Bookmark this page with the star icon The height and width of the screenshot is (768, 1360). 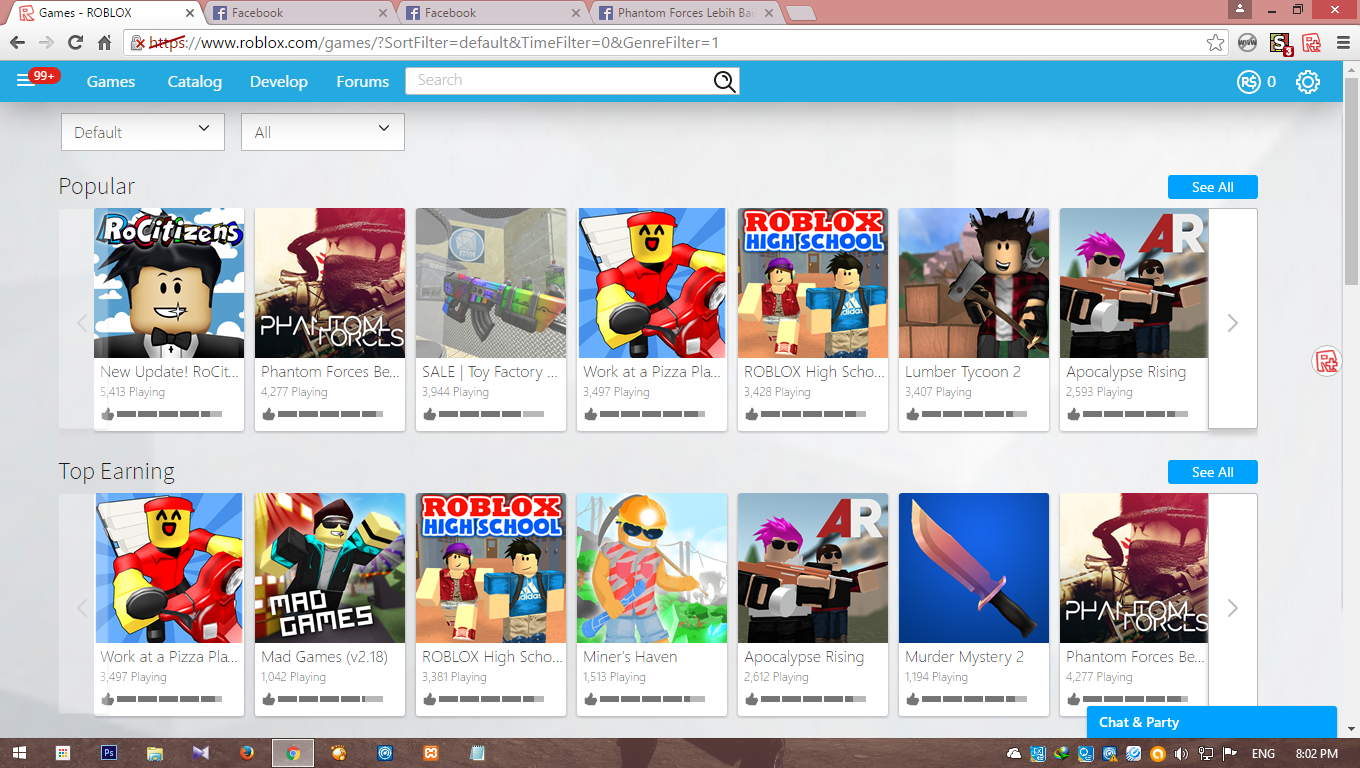(1215, 43)
